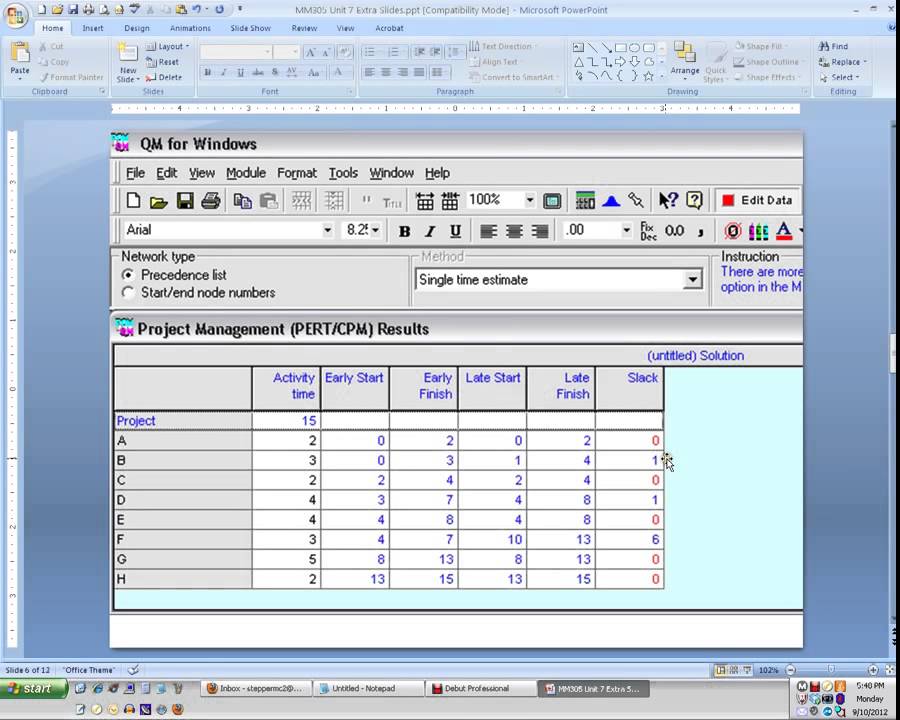Click the QM context help arrow-question icon

tap(668, 200)
